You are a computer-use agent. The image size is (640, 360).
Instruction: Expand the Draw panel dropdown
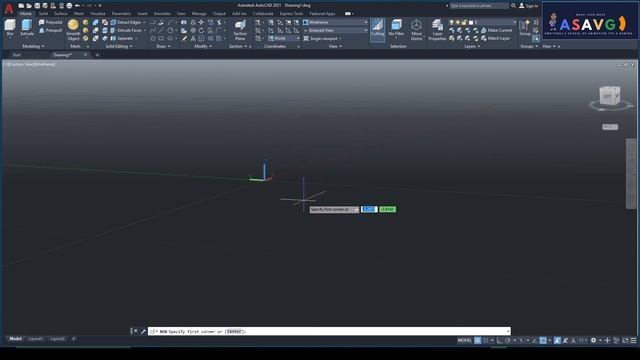(164, 47)
